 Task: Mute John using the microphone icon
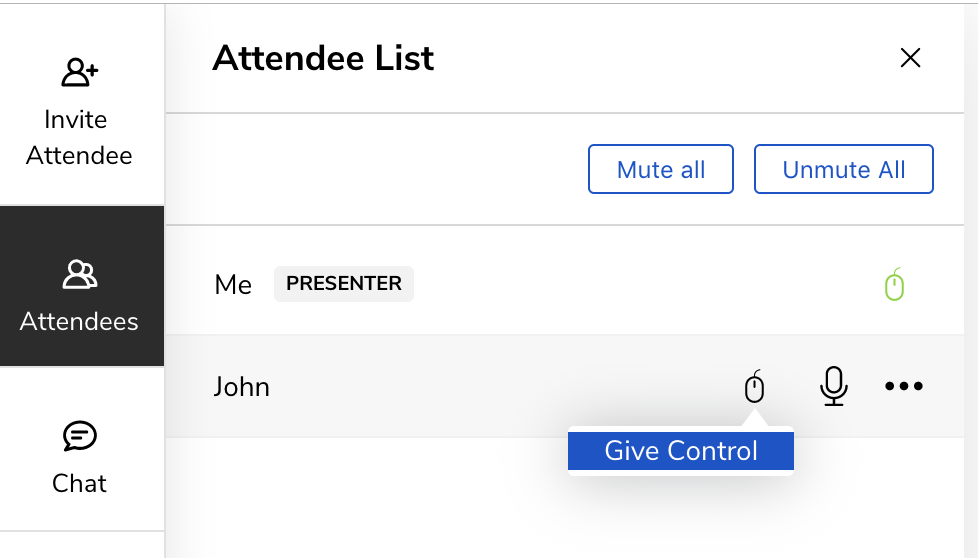click(x=833, y=387)
